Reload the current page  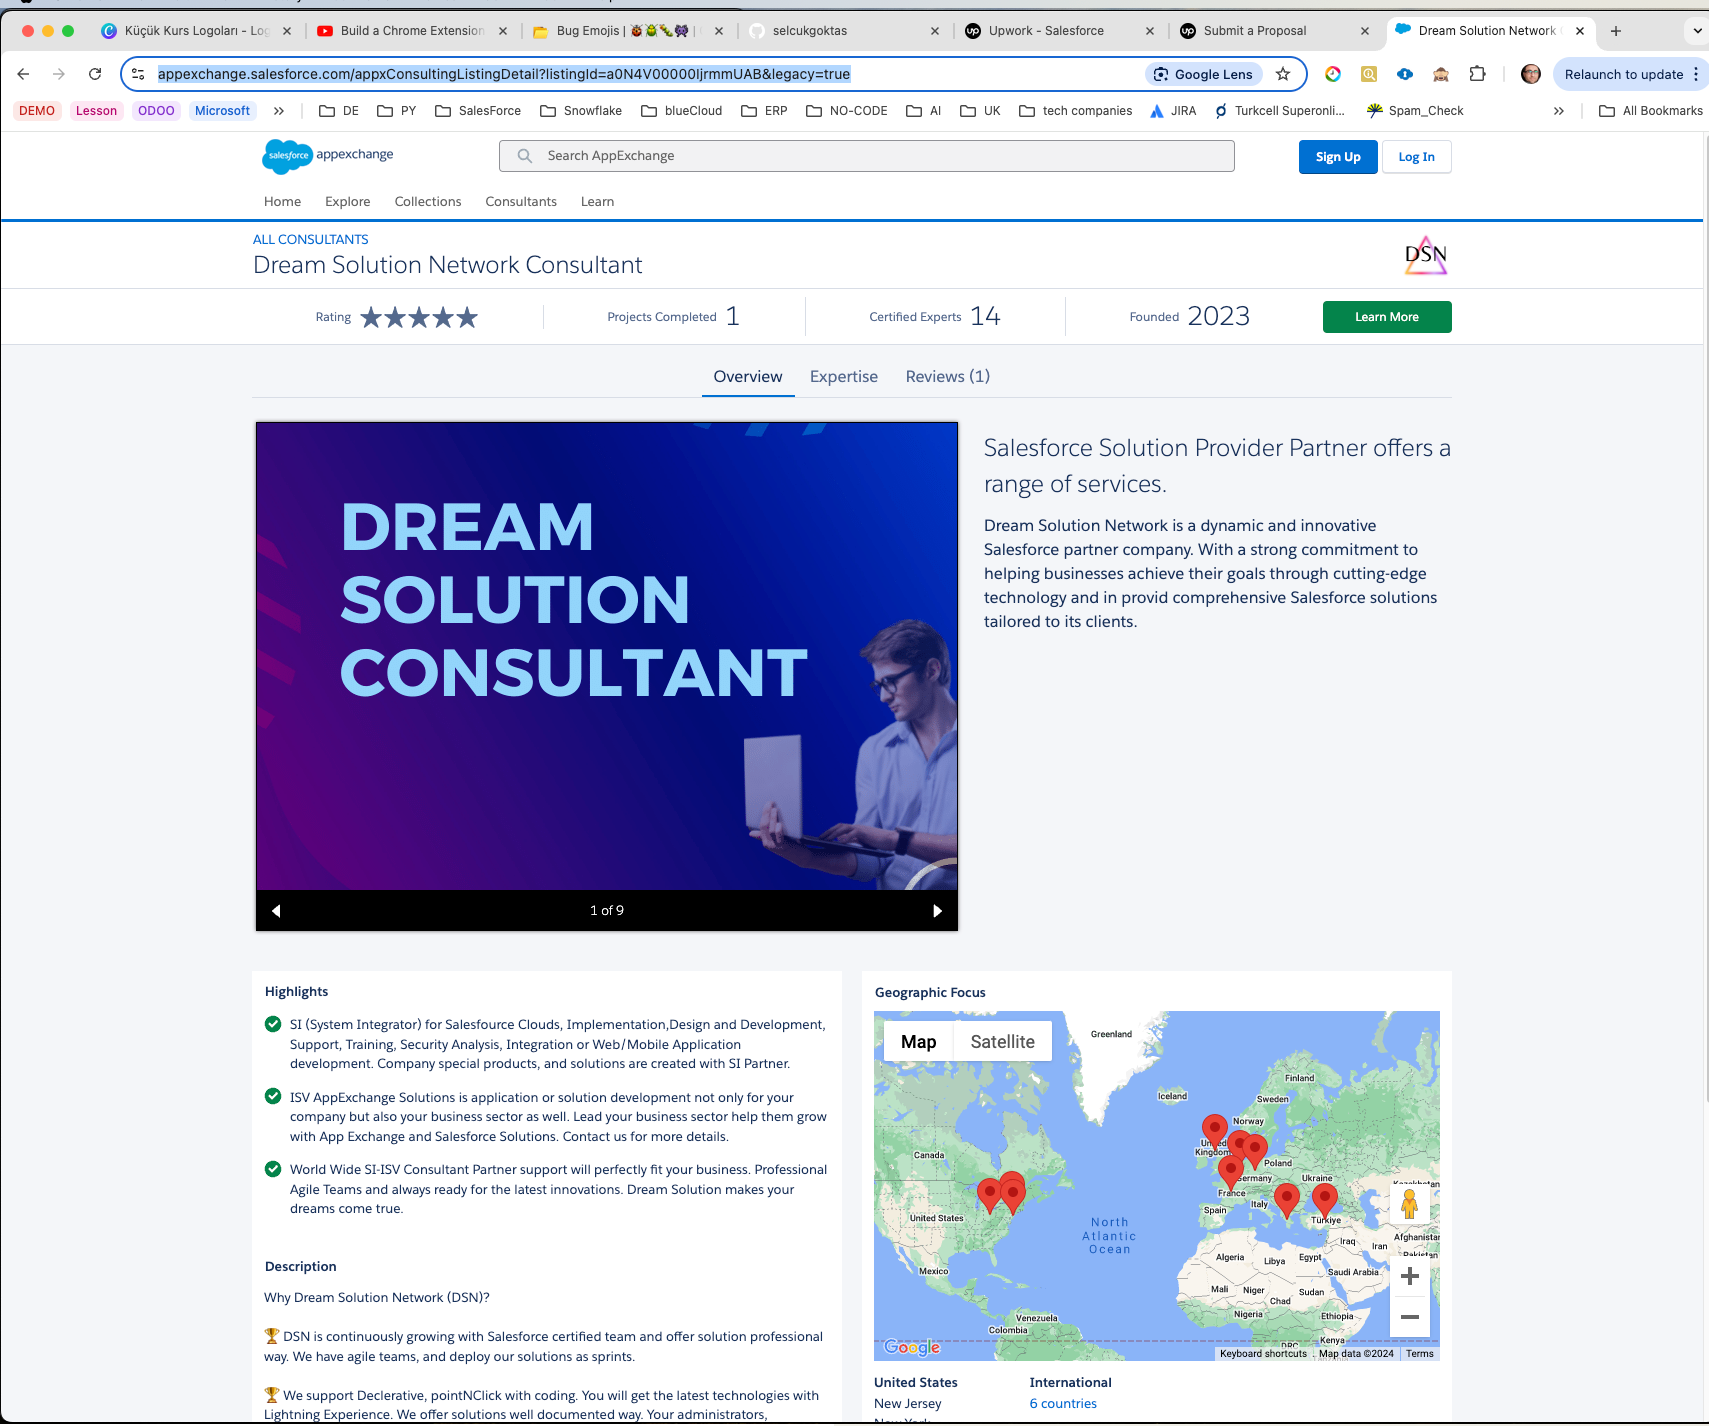(95, 74)
